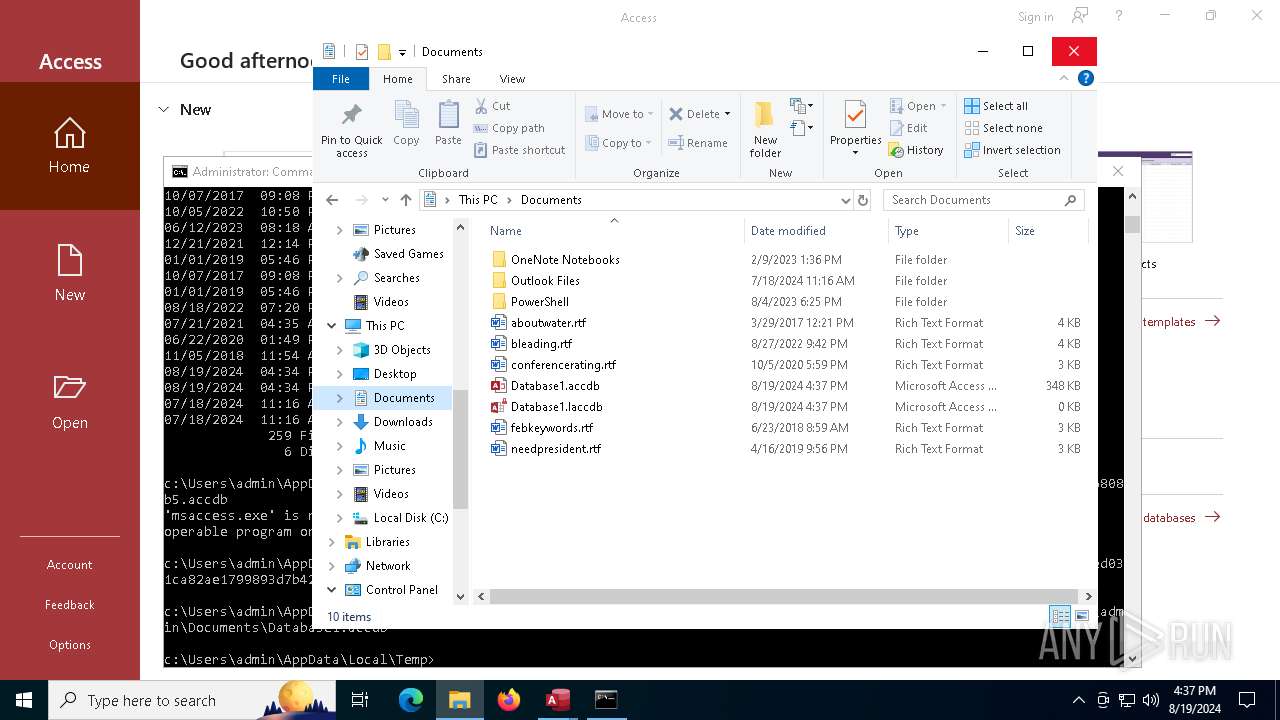Click Account in Access sidebar

70,565
